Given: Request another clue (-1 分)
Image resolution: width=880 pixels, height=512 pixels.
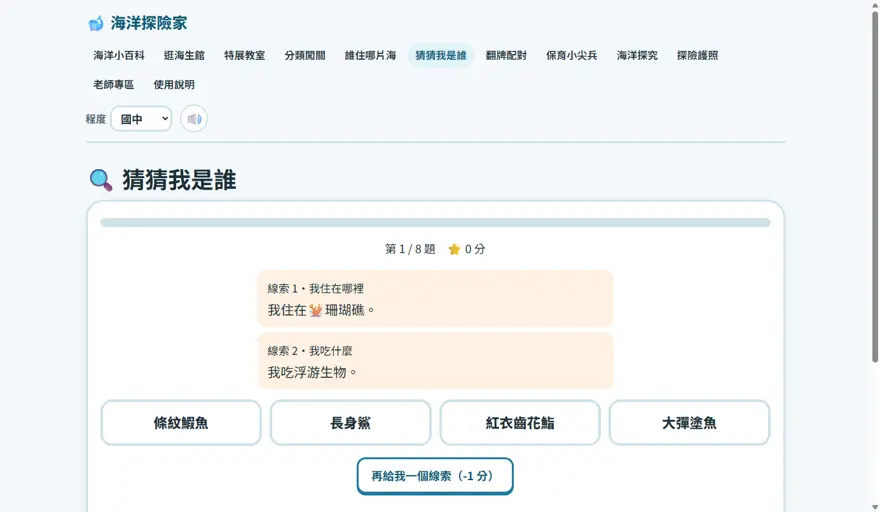Looking at the screenshot, I should pyautogui.click(x=435, y=476).
